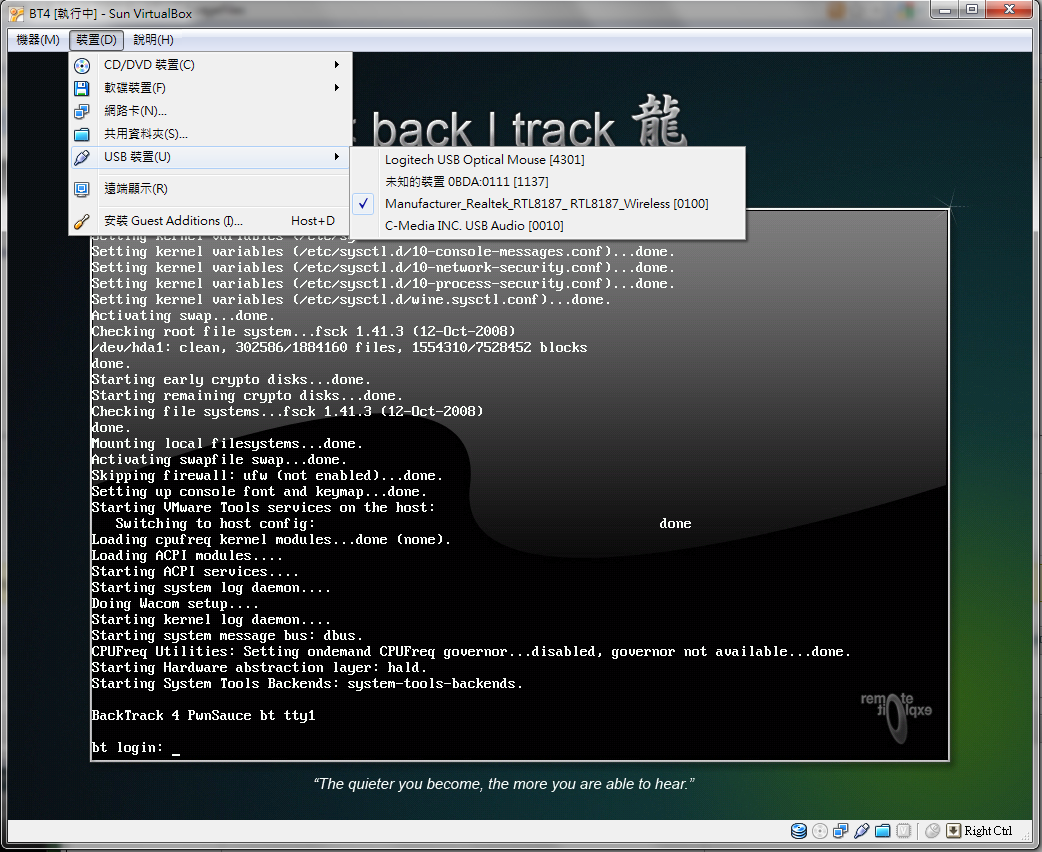
Task: Click the CD/DVD status bar icon
Action: (820, 830)
